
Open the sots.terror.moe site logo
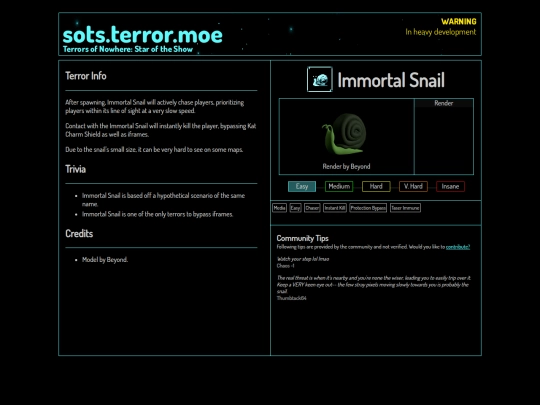pos(142,35)
